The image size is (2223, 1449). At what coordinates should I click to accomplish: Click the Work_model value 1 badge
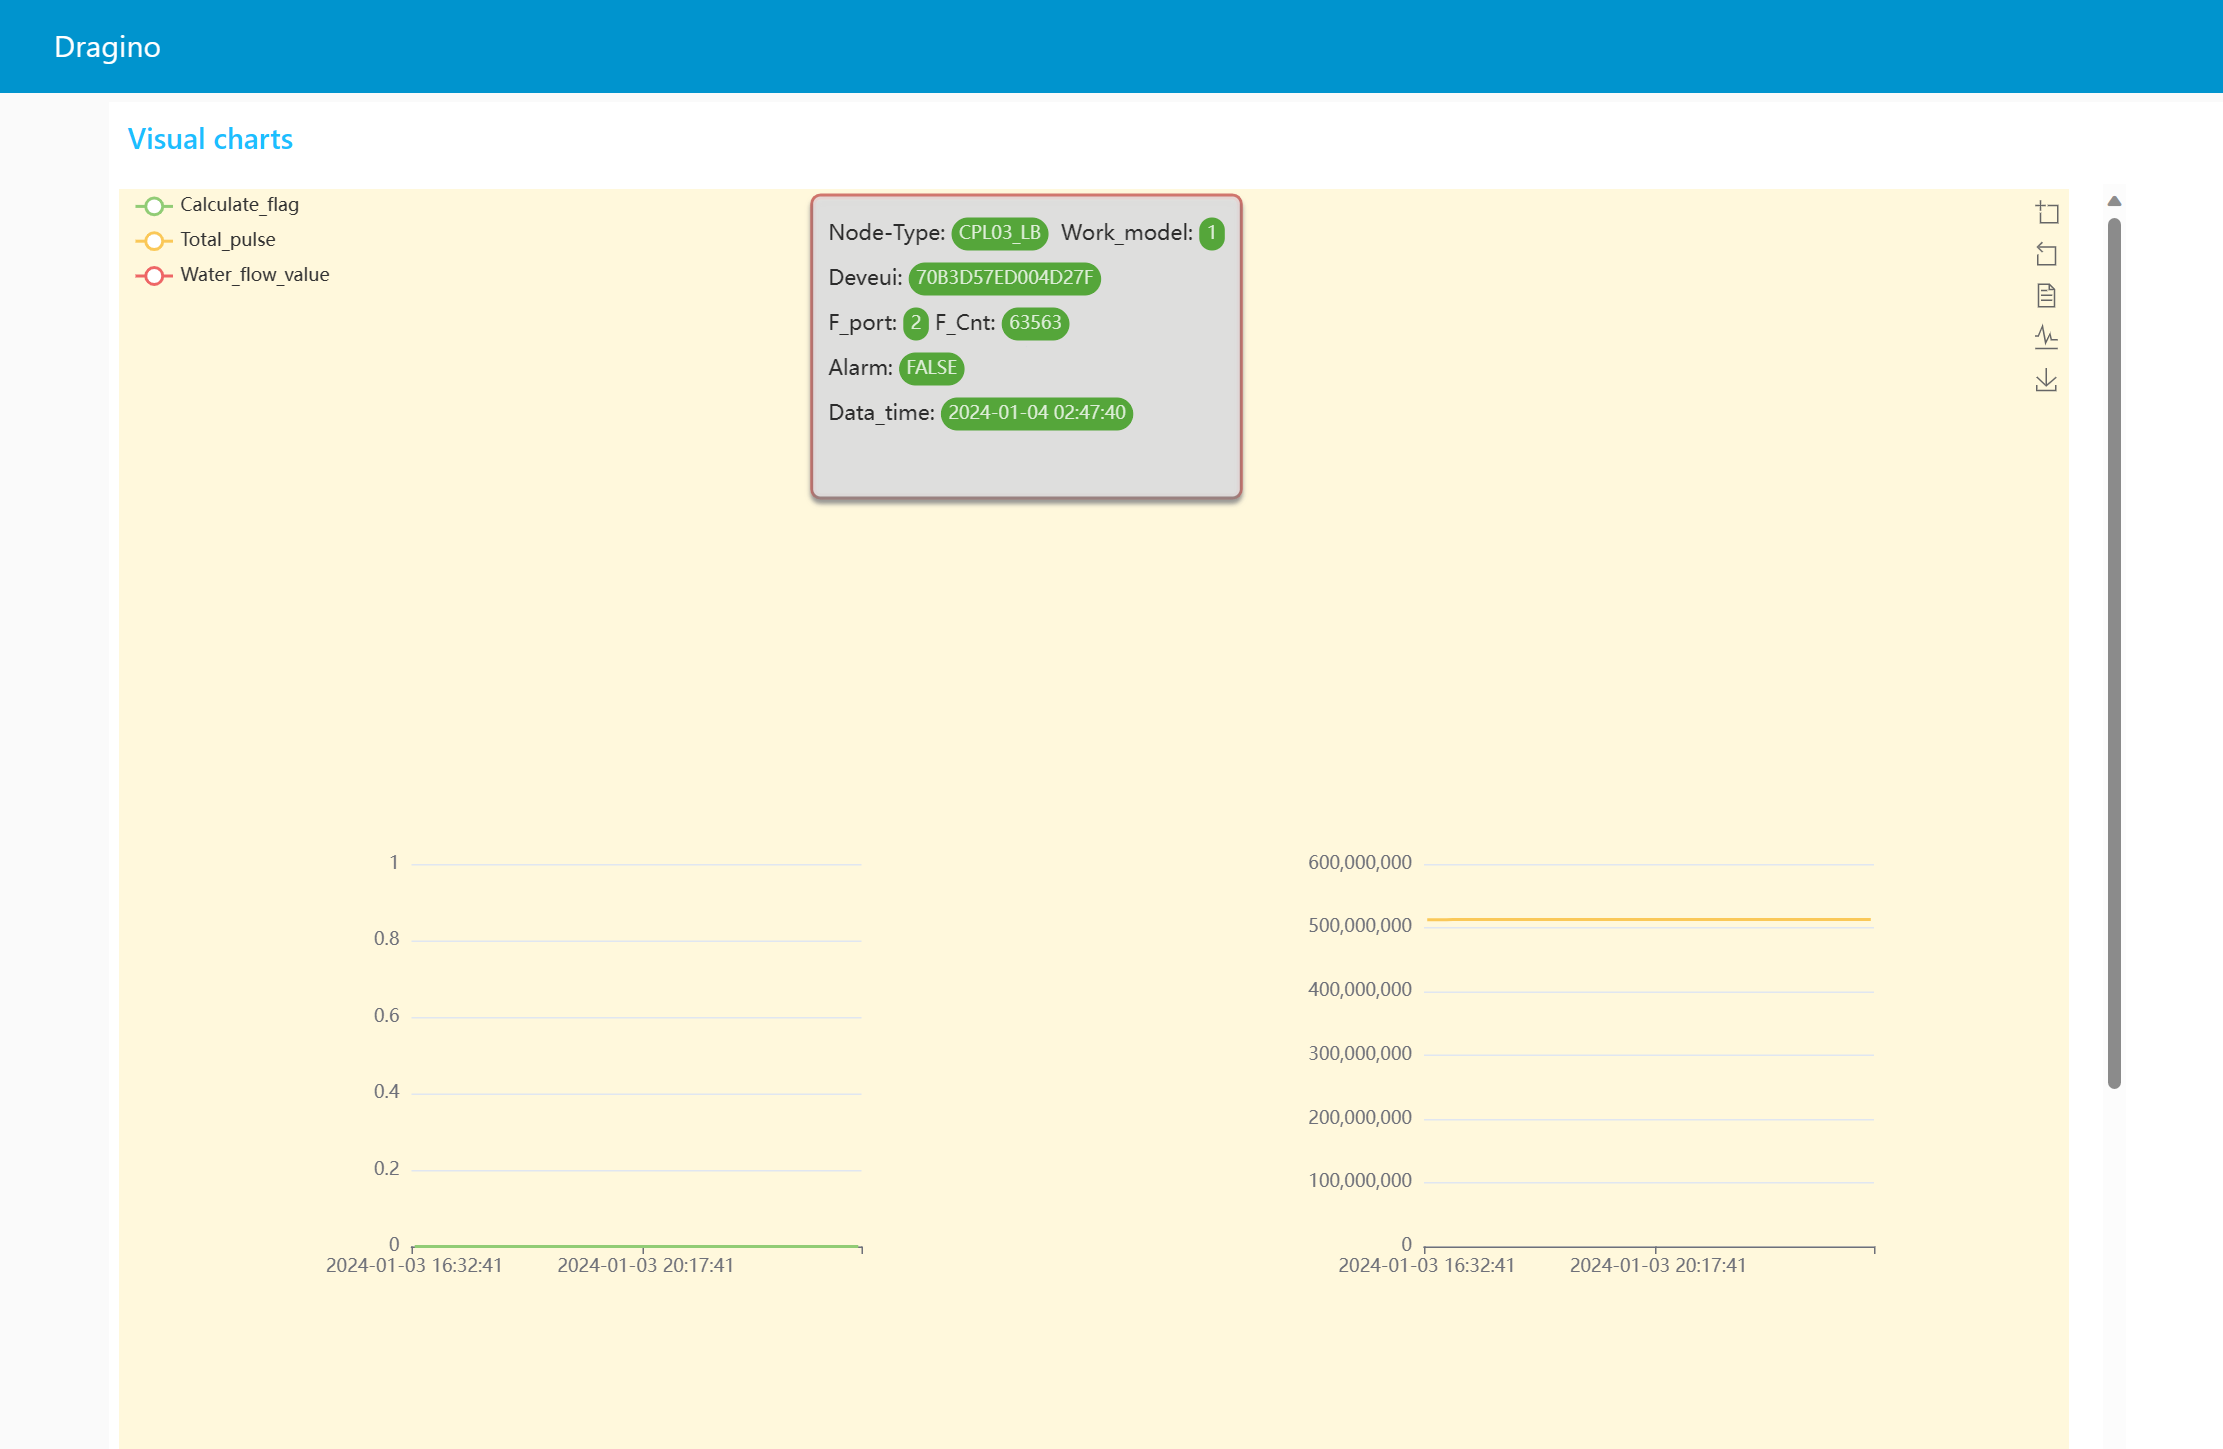click(x=1211, y=233)
